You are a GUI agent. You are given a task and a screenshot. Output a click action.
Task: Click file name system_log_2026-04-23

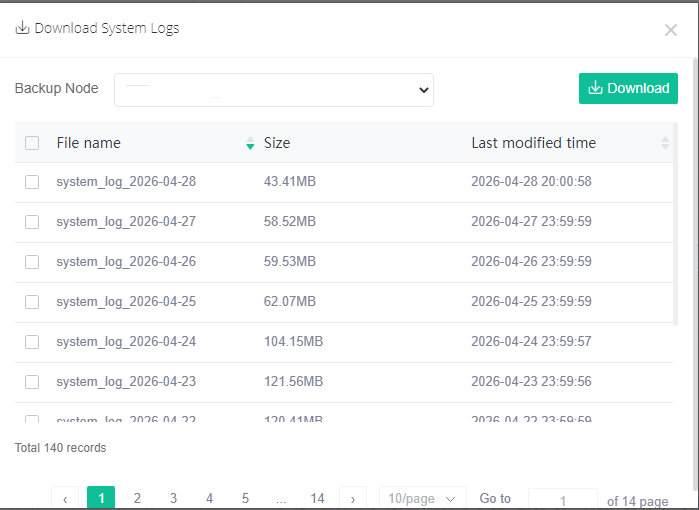click(x=126, y=382)
